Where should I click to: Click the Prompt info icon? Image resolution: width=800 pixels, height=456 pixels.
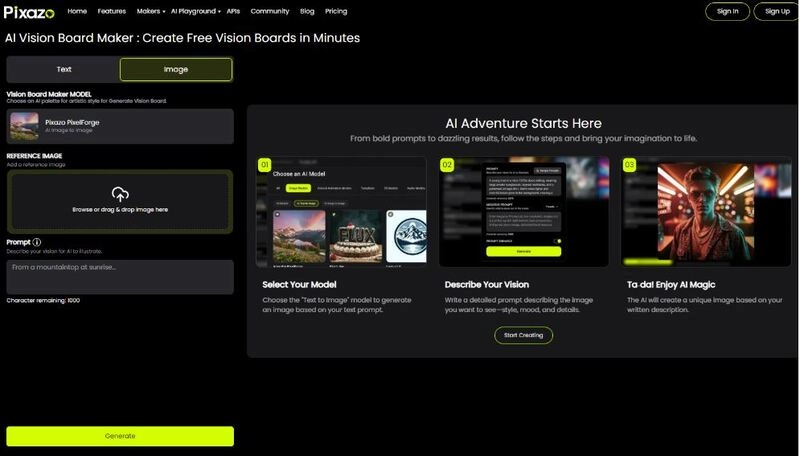[x=37, y=242]
